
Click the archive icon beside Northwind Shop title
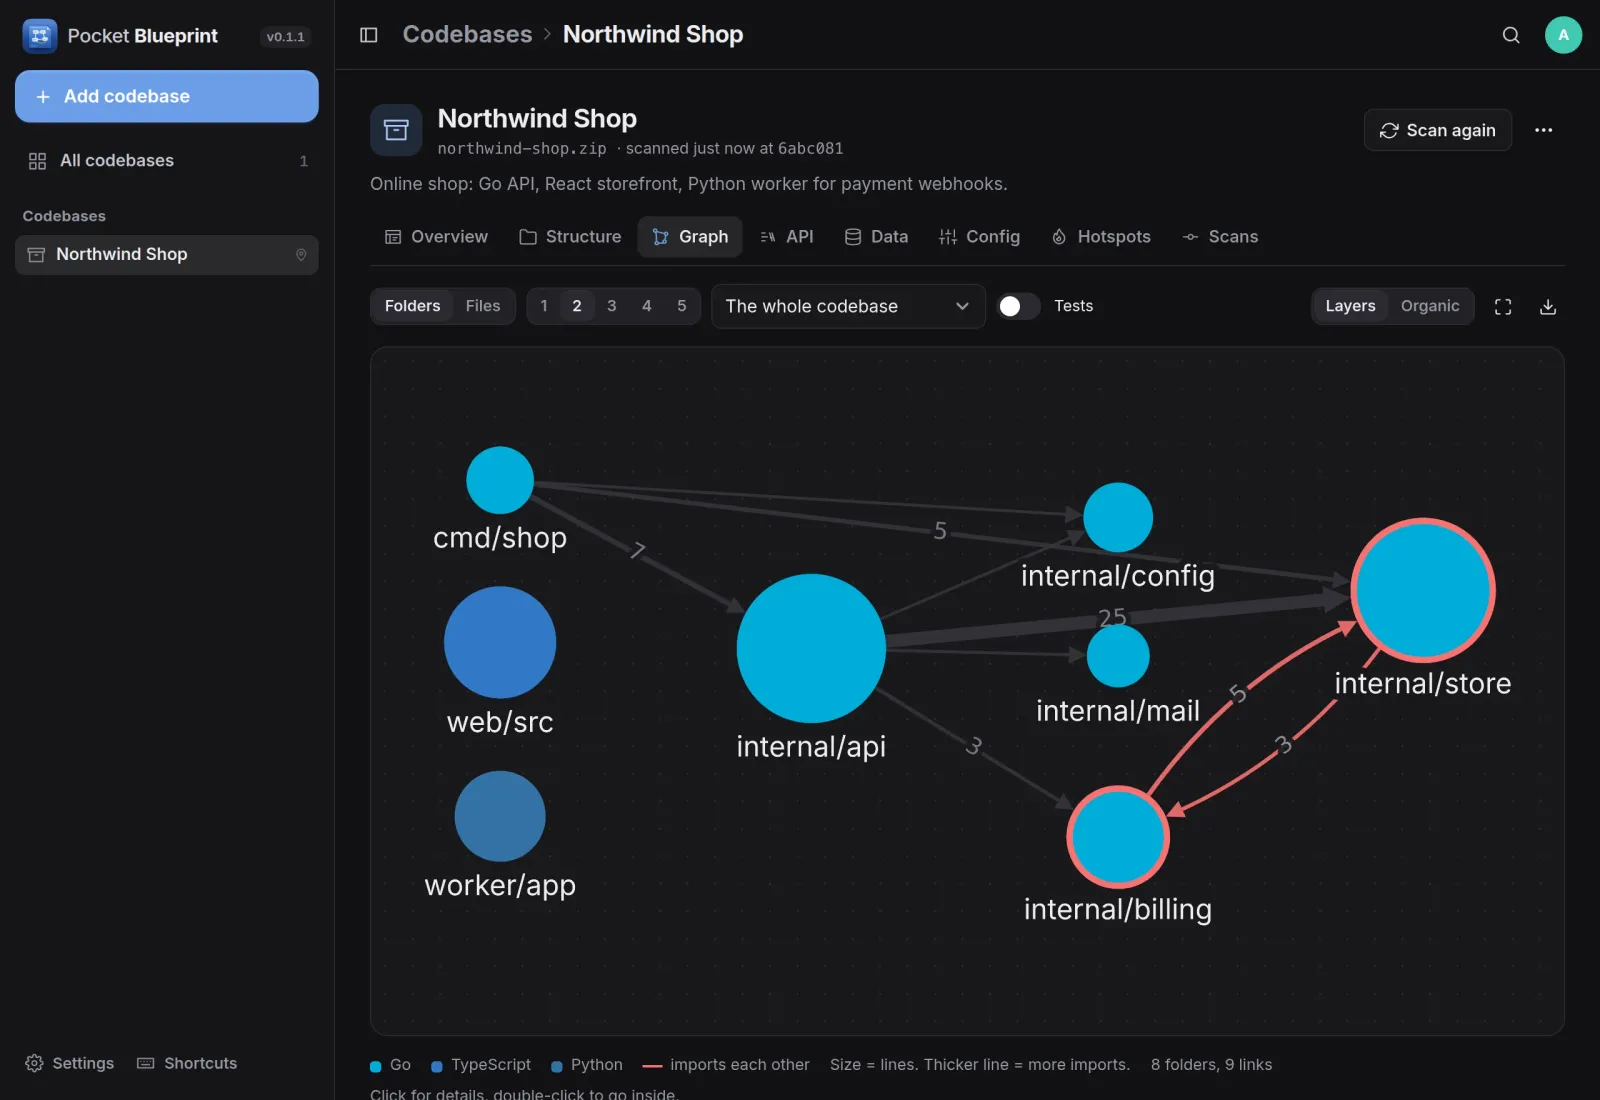click(x=396, y=130)
